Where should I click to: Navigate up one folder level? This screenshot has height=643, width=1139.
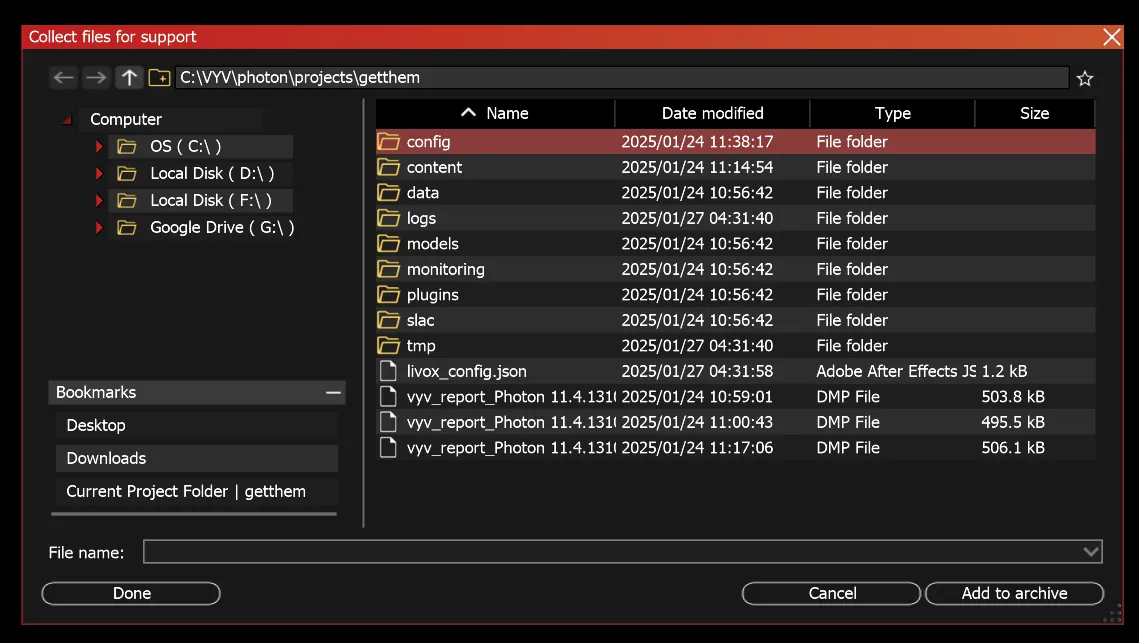pos(129,78)
